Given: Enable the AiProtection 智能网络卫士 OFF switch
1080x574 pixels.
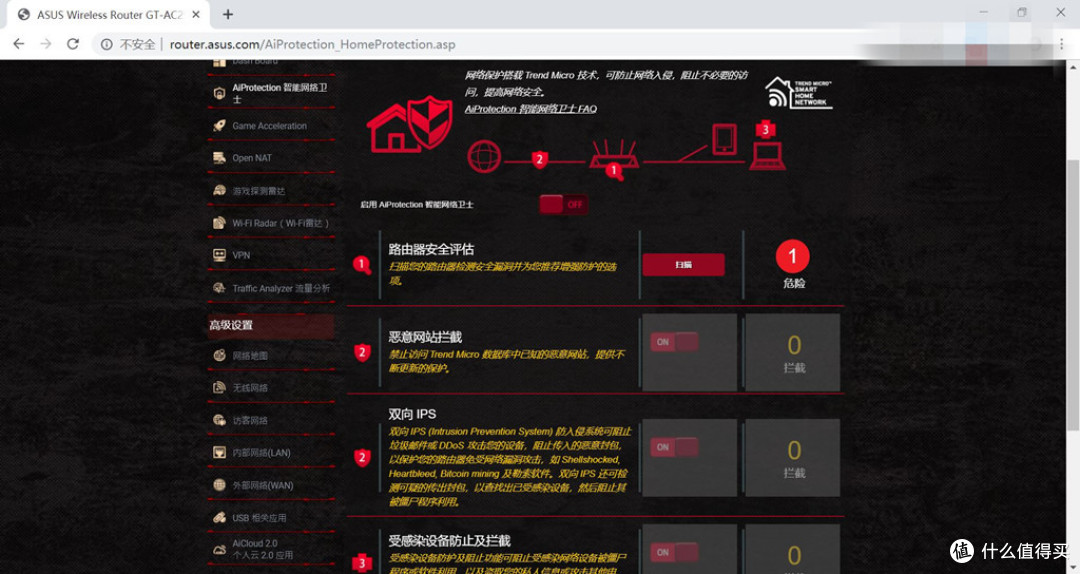Looking at the screenshot, I should pyautogui.click(x=563, y=204).
